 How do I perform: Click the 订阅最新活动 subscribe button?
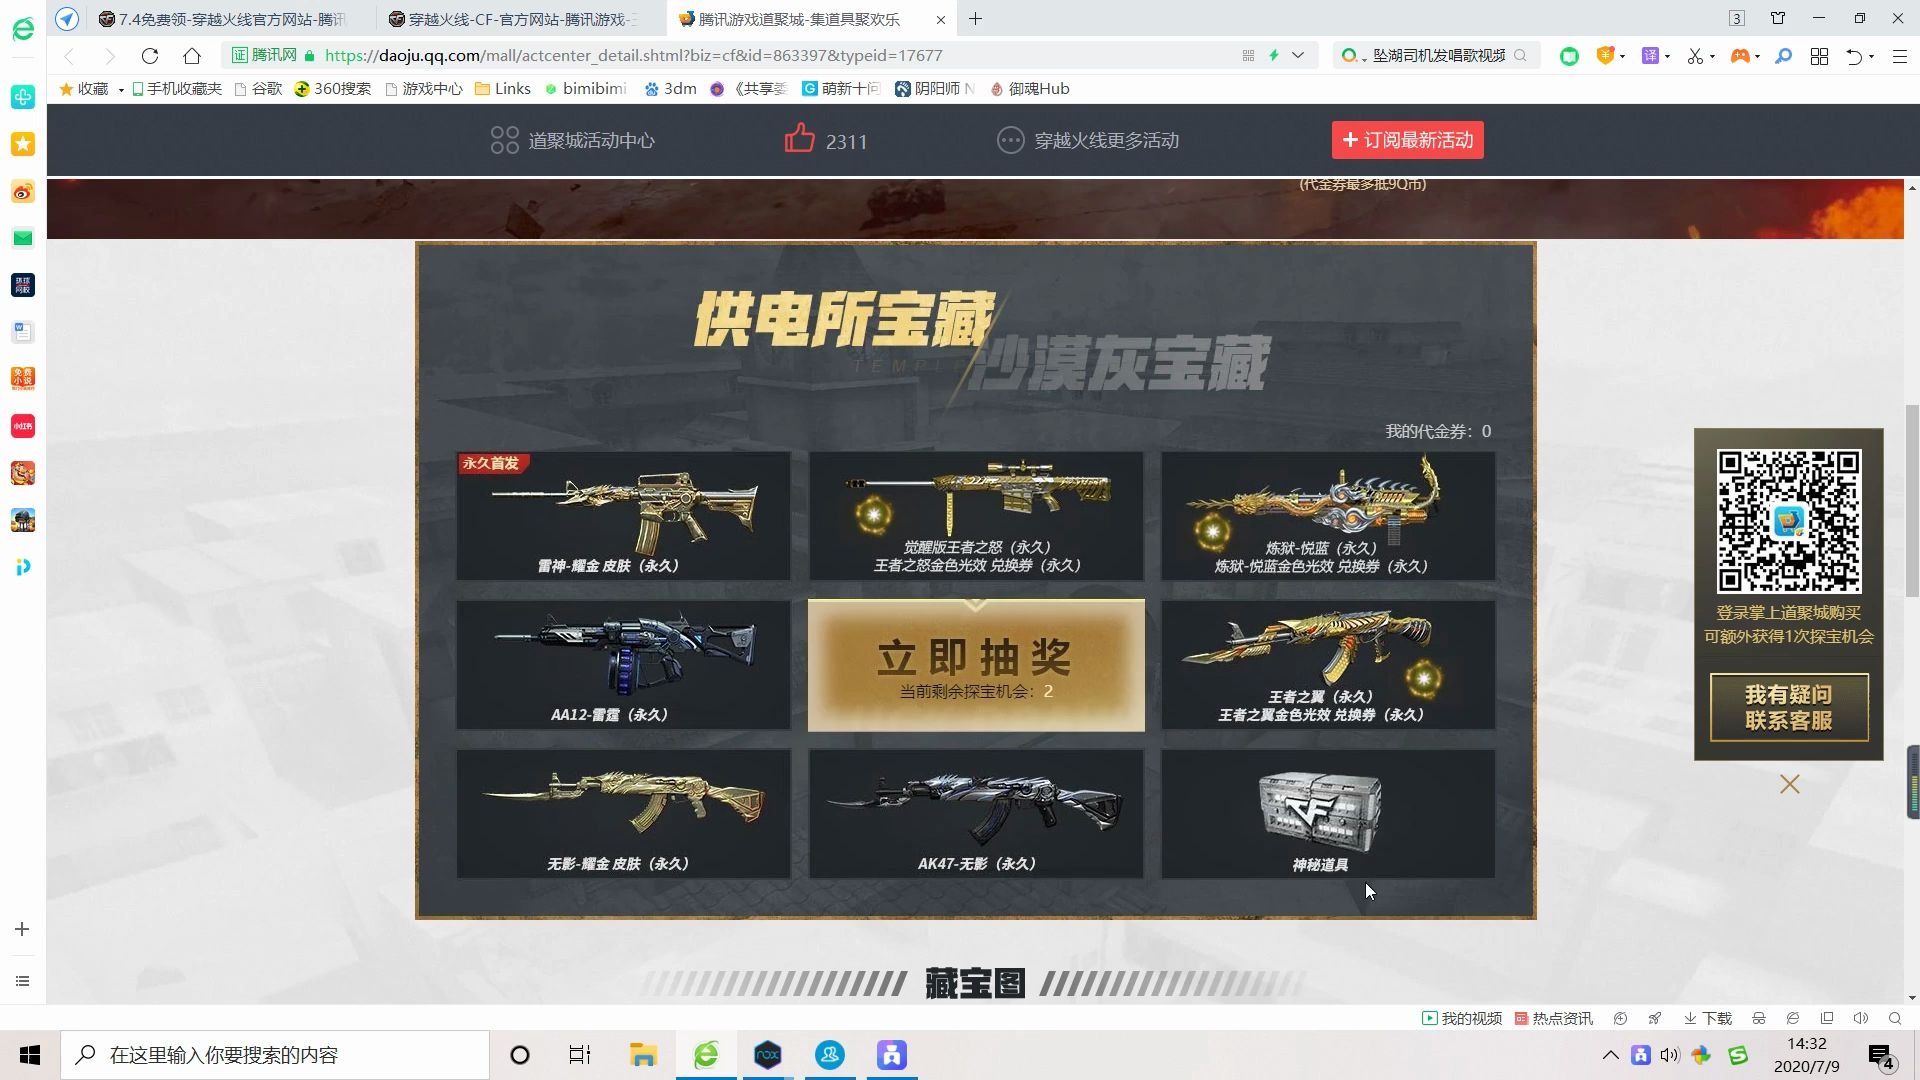pyautogui.click(x=1407, y=140)
